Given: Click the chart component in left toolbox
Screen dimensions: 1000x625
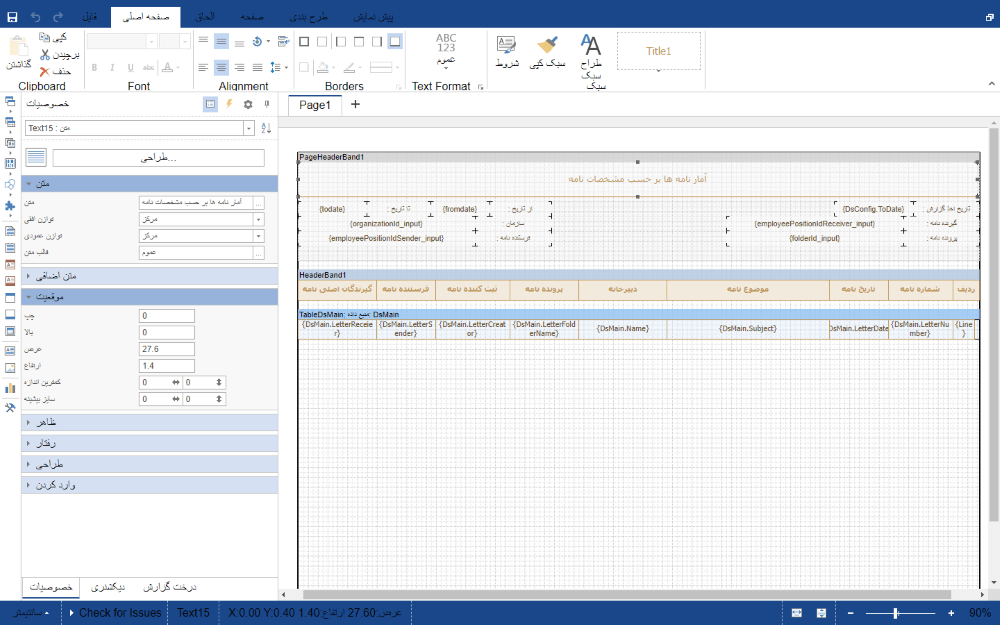Looking at the screenshot, I should [x=10, y=388].
